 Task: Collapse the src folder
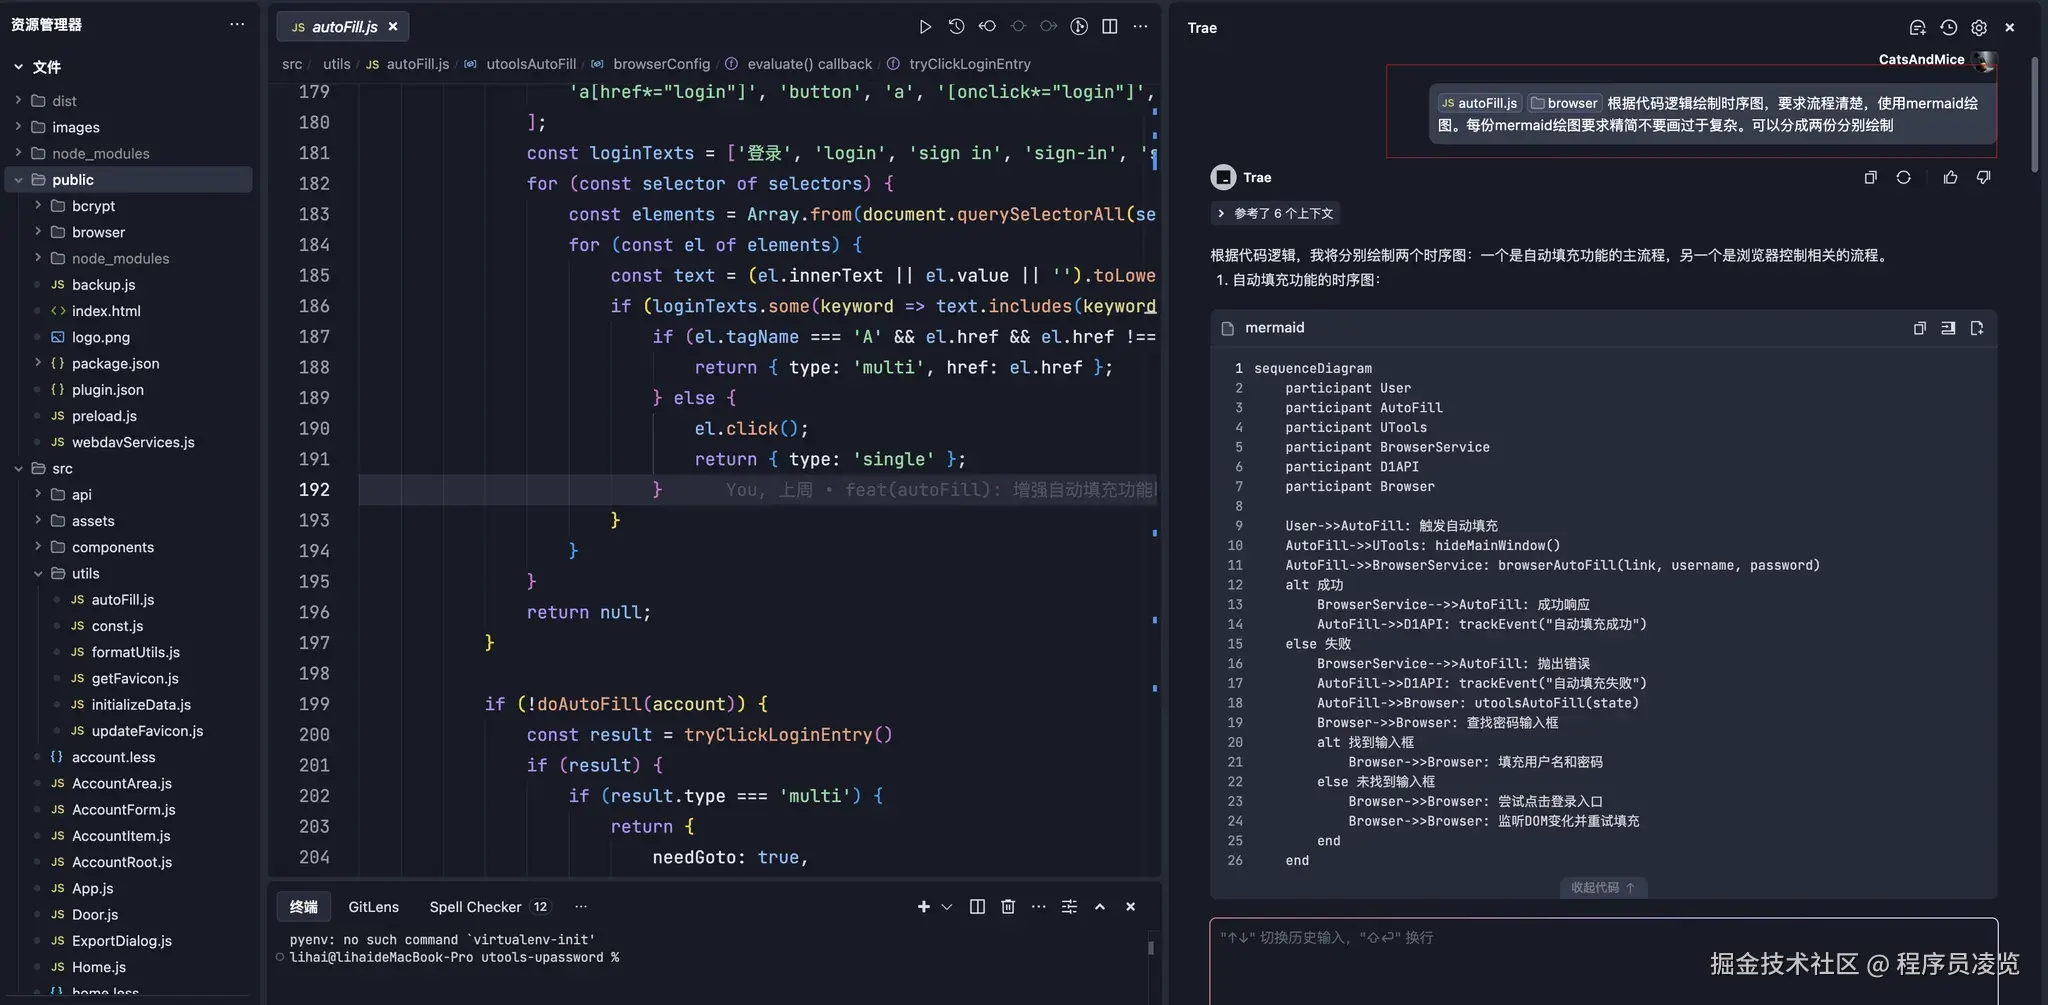pos(19,468)
